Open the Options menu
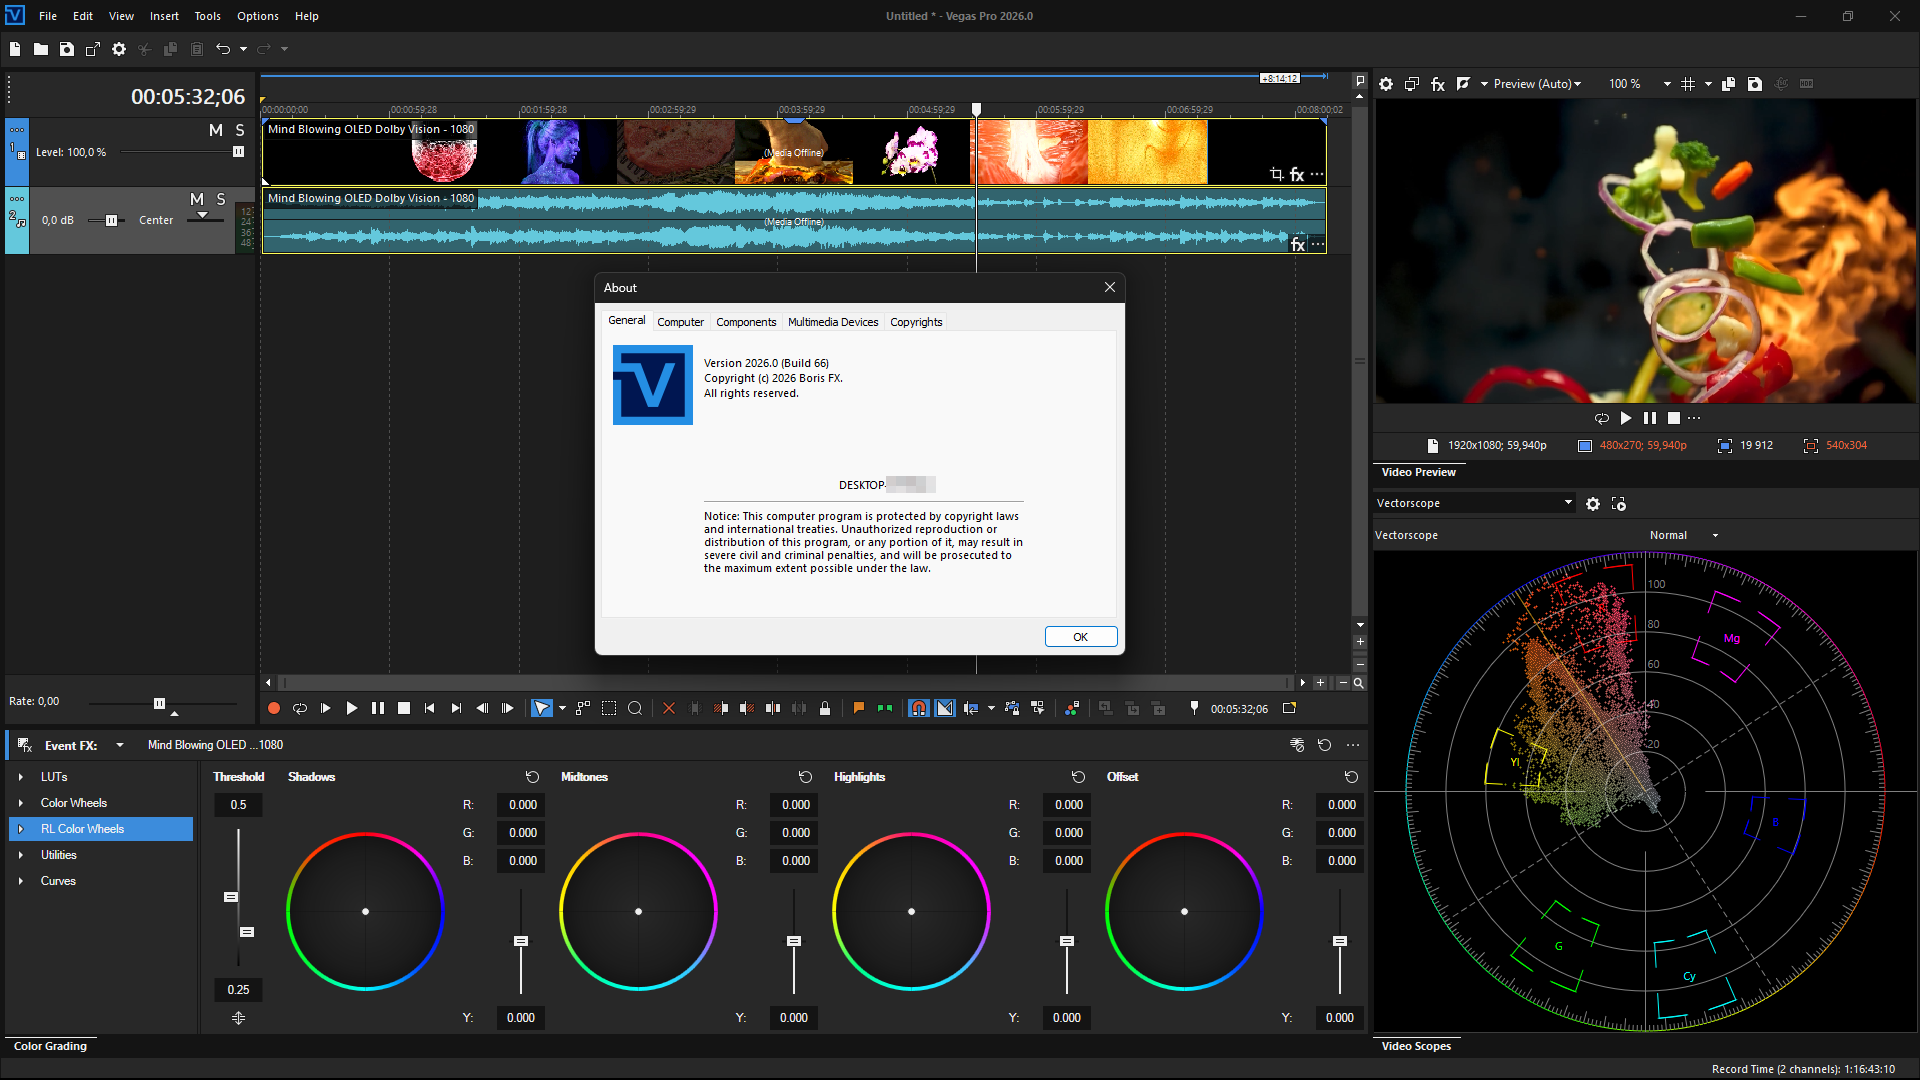 tap(258, 16)
